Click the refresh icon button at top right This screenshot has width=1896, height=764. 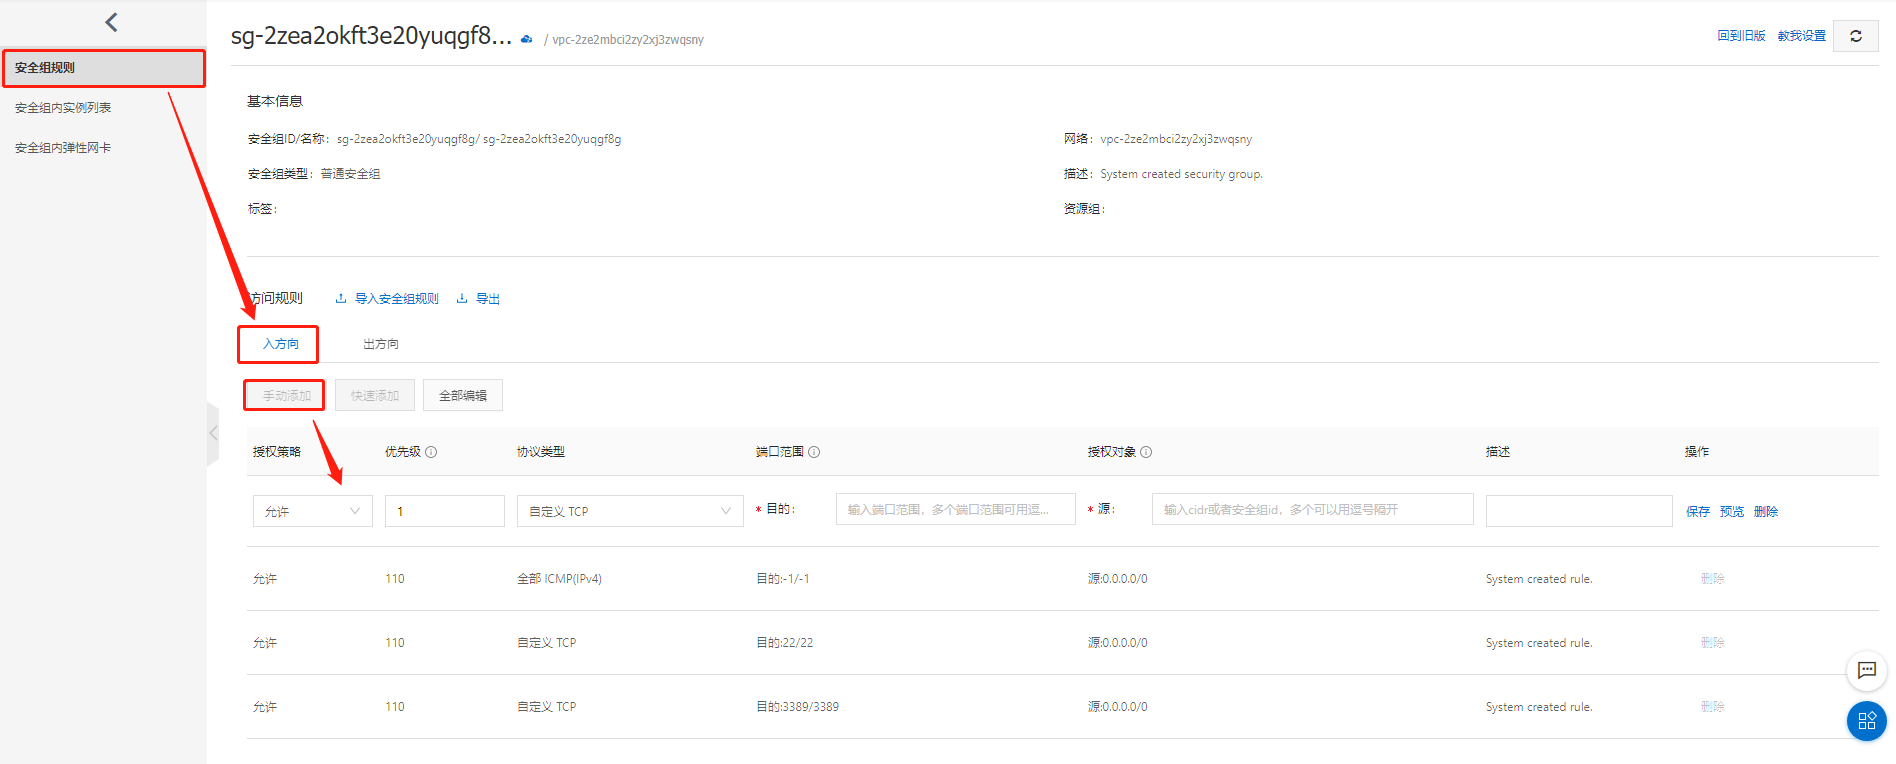(x=1855, y=36)
